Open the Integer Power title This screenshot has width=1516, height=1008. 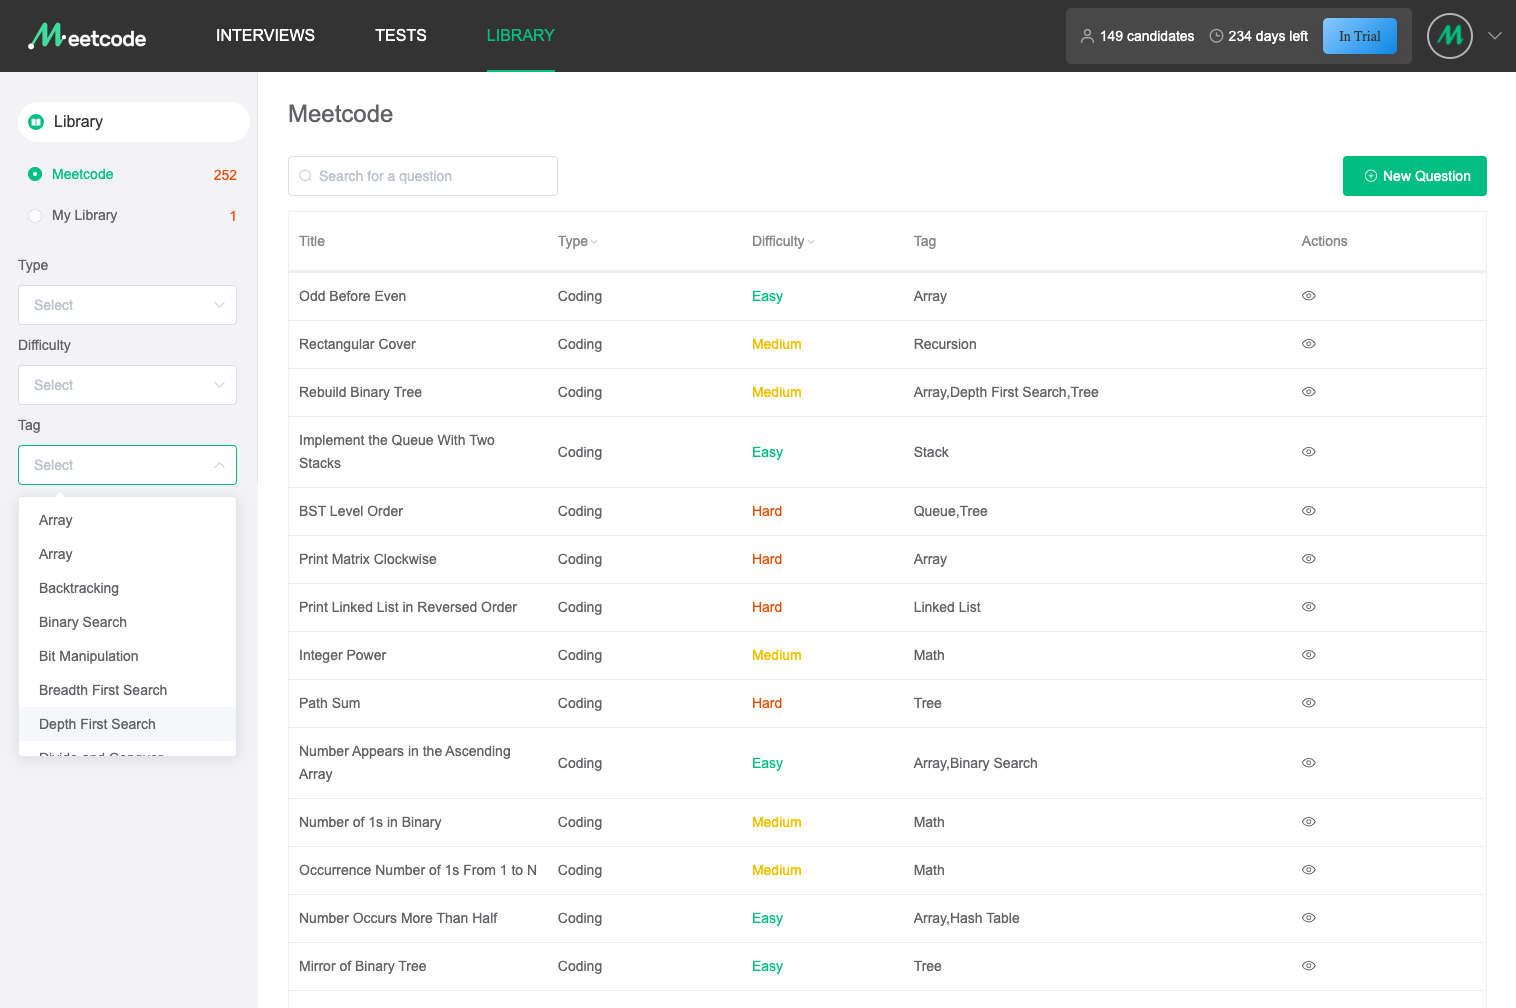click(x=343, y=655)
